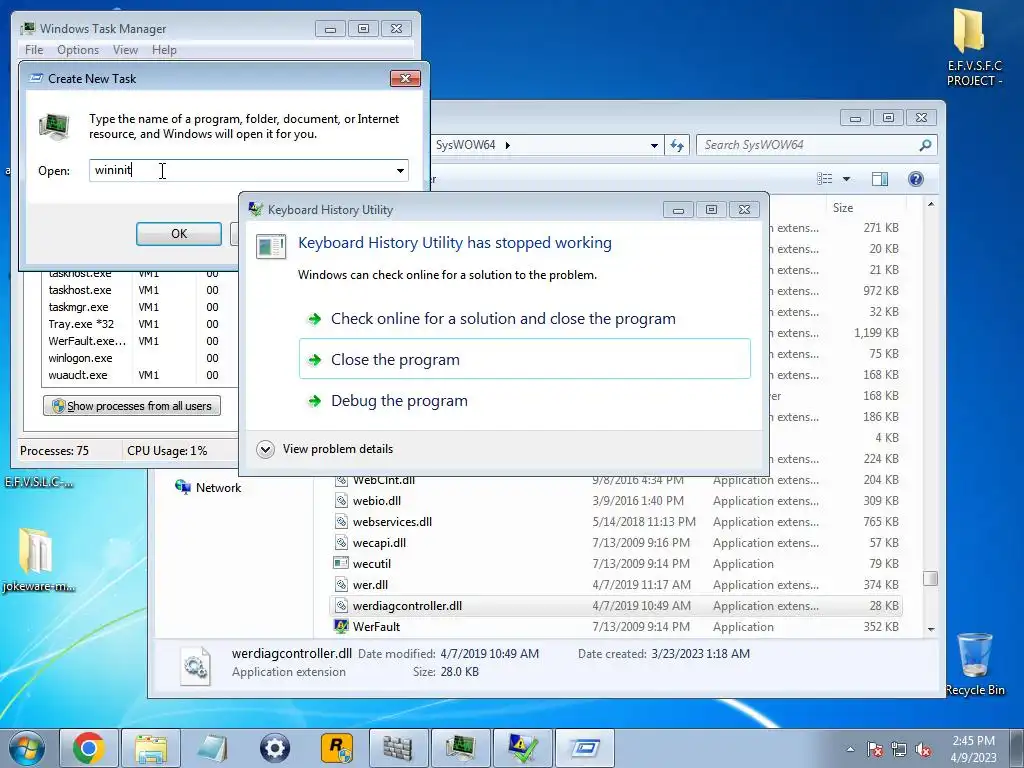1024x768 pixels.
Task: Open File Explorer taskbar icon
Action: 151,748
